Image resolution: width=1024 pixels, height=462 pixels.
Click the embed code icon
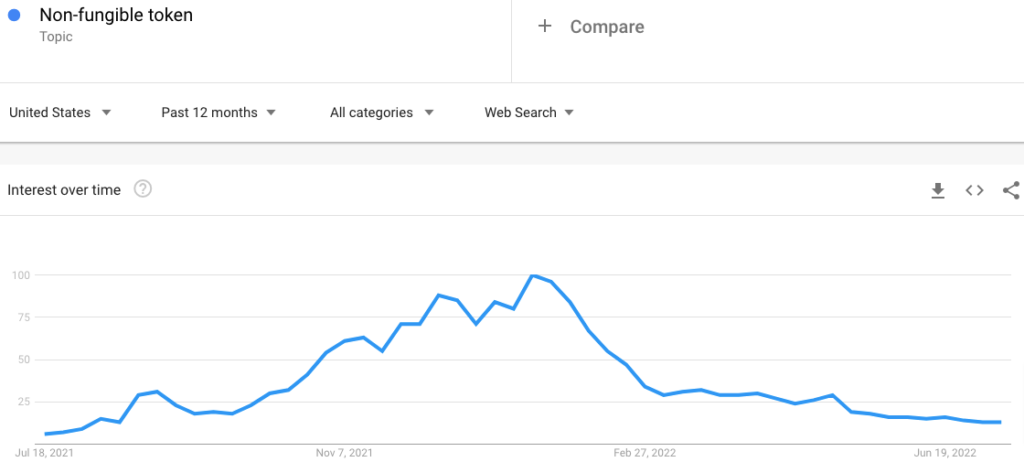click(x=974, y=190)
